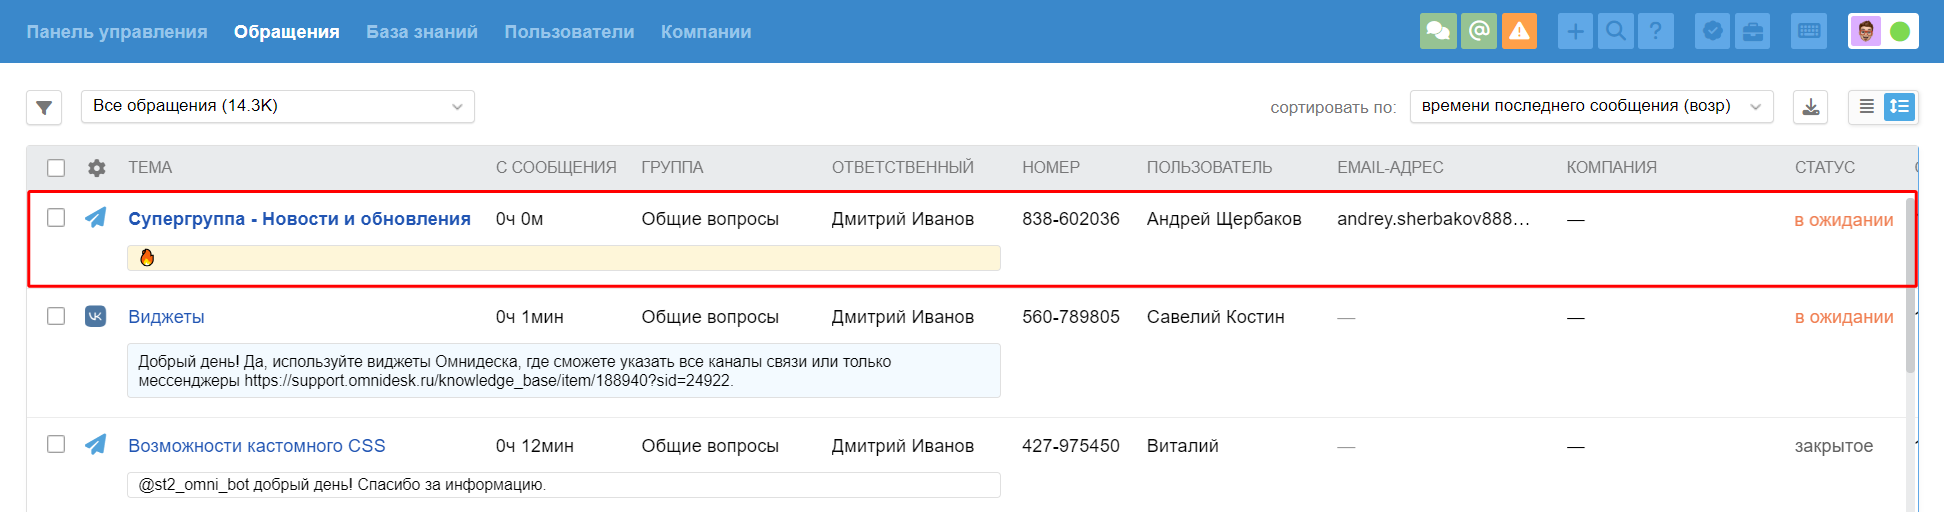The width and height of the screenshot is (1944, 512).
Task: Click the С СООБЩЕНИЯ column header
Action: (556, 168)
